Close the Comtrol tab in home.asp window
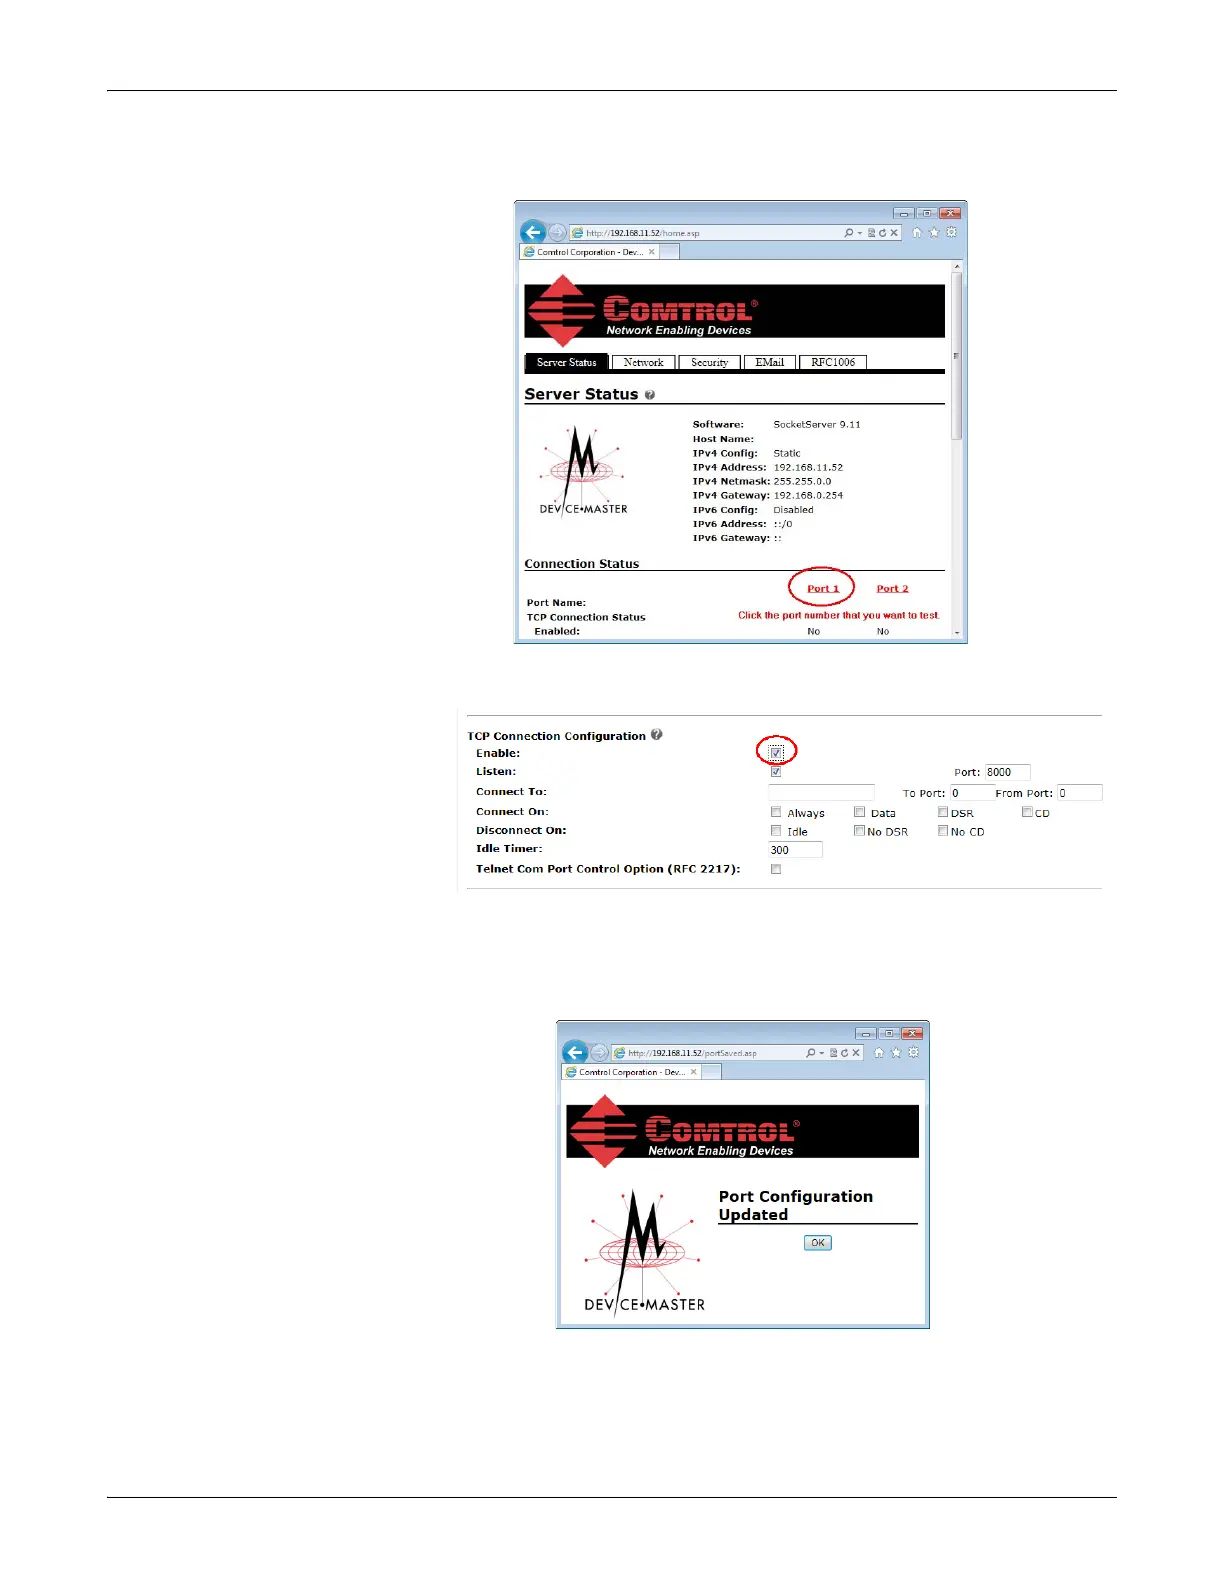Image resolution: width=1224 pixels, height=1584 pixels. (x=652, y=252)
